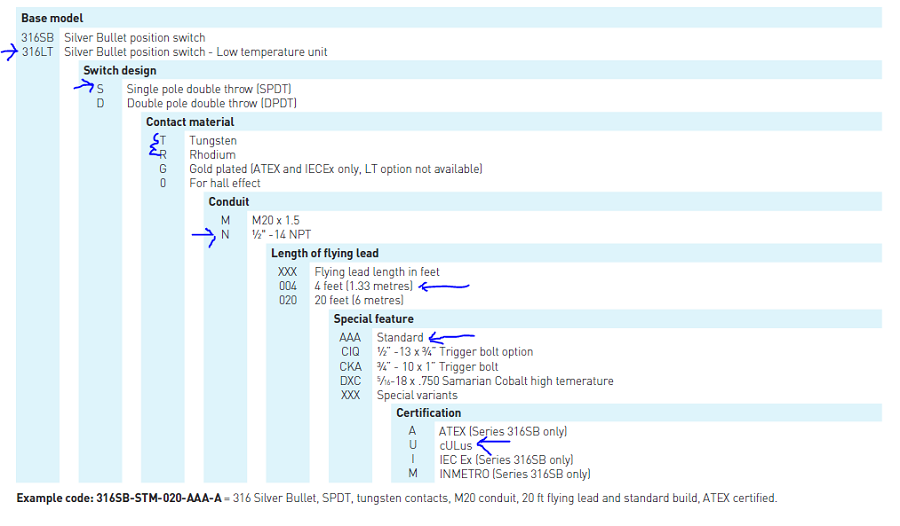The width and height of the screenshot is (900, 526).
Task: Select '½" -13 x ¾" Trigger bolt option' text
Action: click(455, 352)
